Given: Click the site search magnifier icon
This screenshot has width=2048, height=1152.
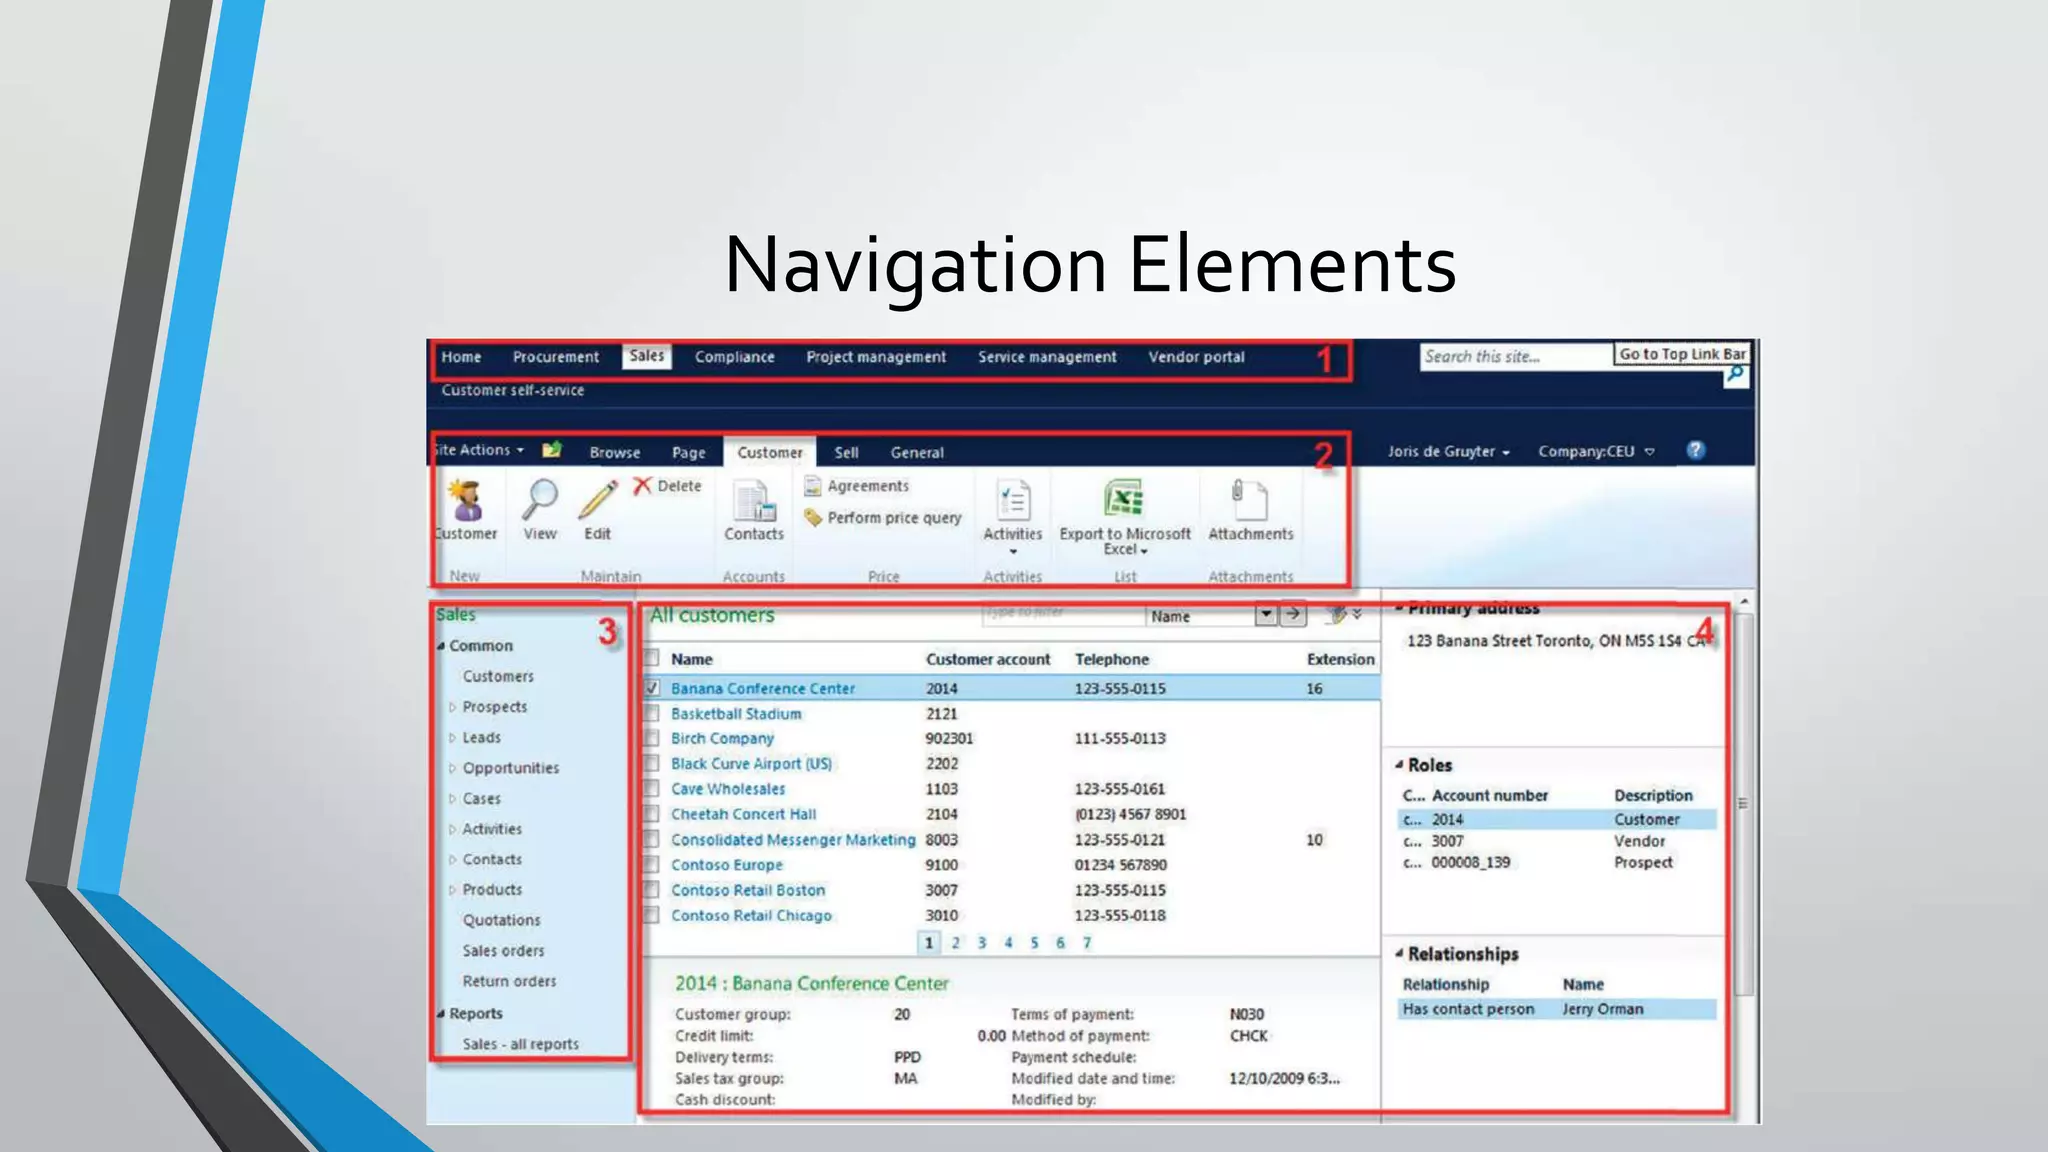Looking at the screenshot, I should [x=1736, y=375].
